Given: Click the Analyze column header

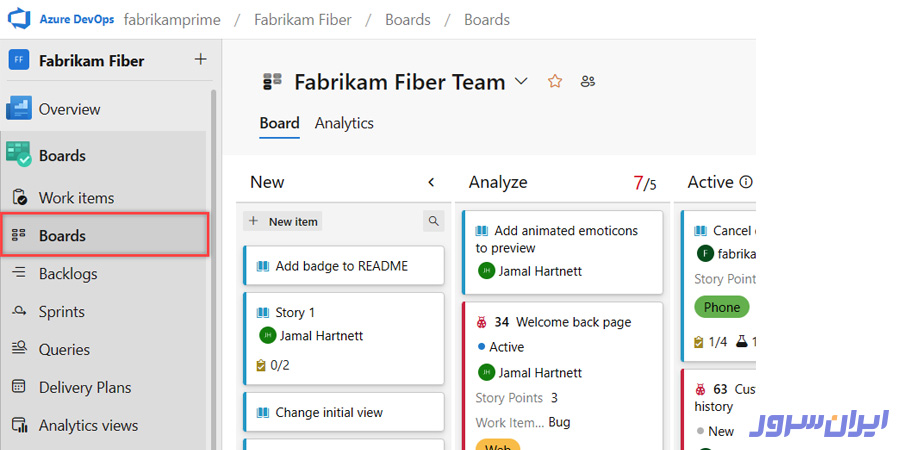Looking at the screenshot, I should (x=498, y=183).
